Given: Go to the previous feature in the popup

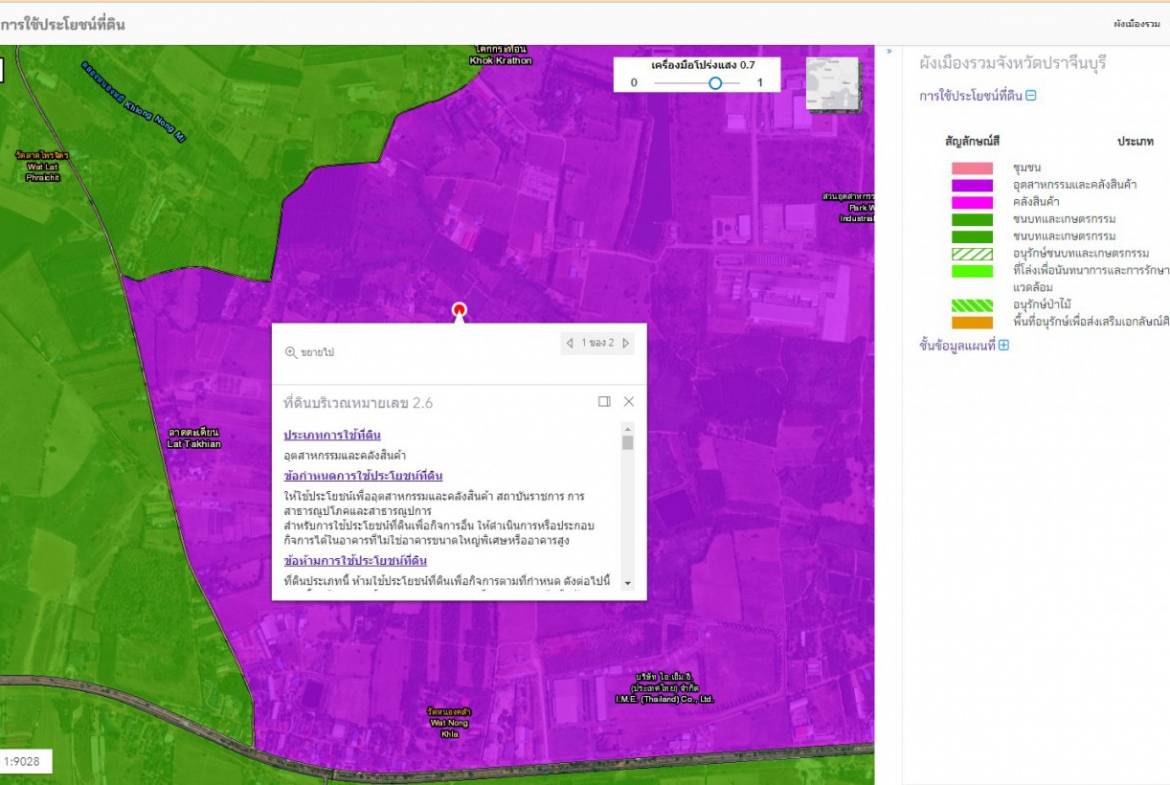Looking at the screenshot, I should [x=570, y=343].
